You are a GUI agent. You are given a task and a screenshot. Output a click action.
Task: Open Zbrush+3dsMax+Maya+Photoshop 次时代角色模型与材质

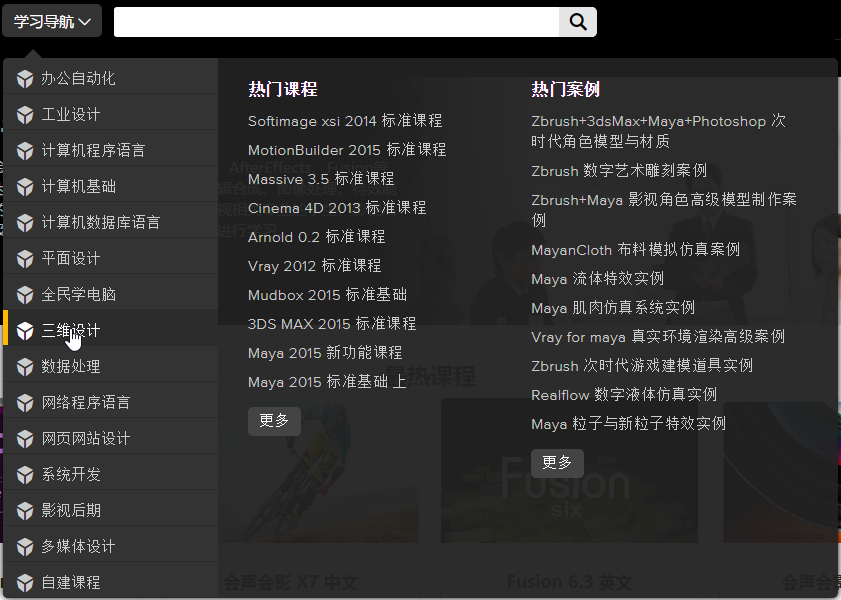click(658, 131)
